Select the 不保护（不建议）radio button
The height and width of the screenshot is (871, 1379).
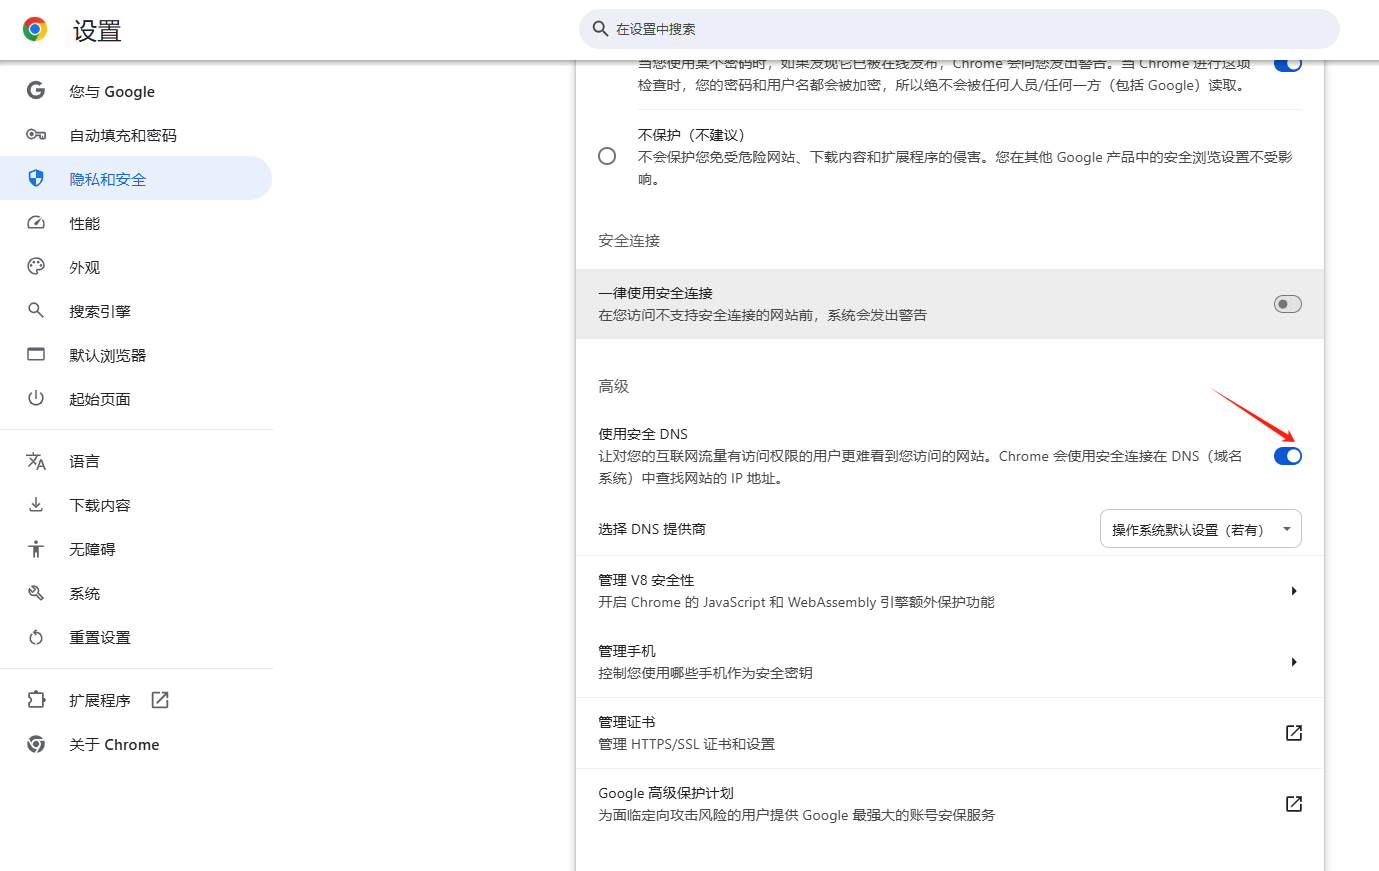point(607,156)
